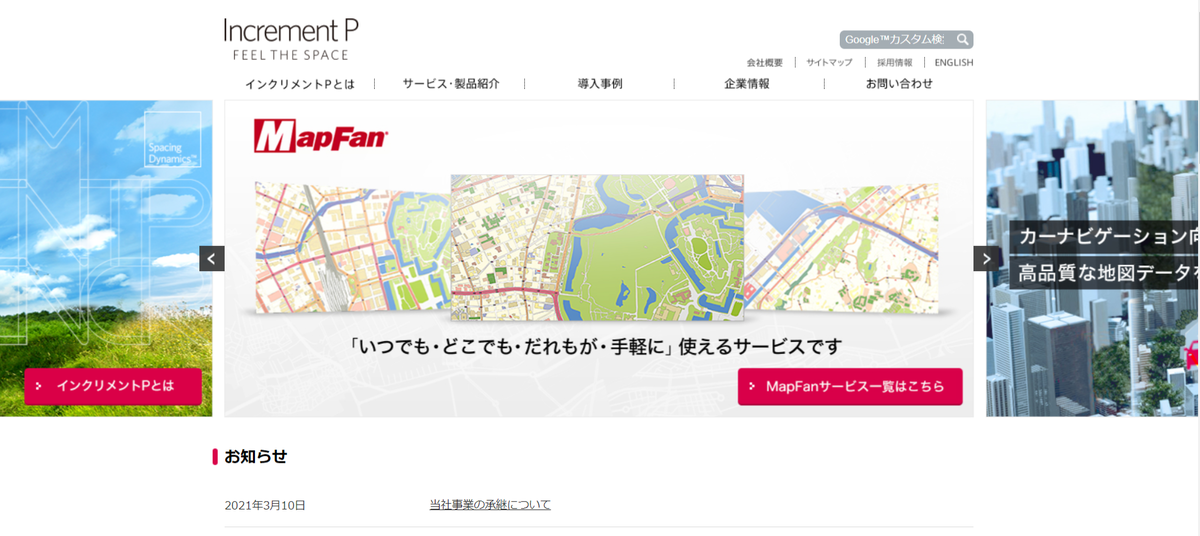The height and width of the screenshot is (536, 1200).
Task: Switch to the ENGLISH site
Action: [x=954, y=62]
